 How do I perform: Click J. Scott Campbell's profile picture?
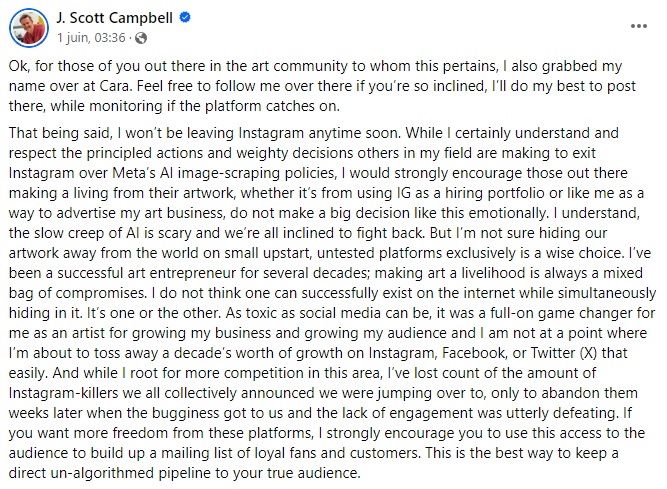coord(29,28)
